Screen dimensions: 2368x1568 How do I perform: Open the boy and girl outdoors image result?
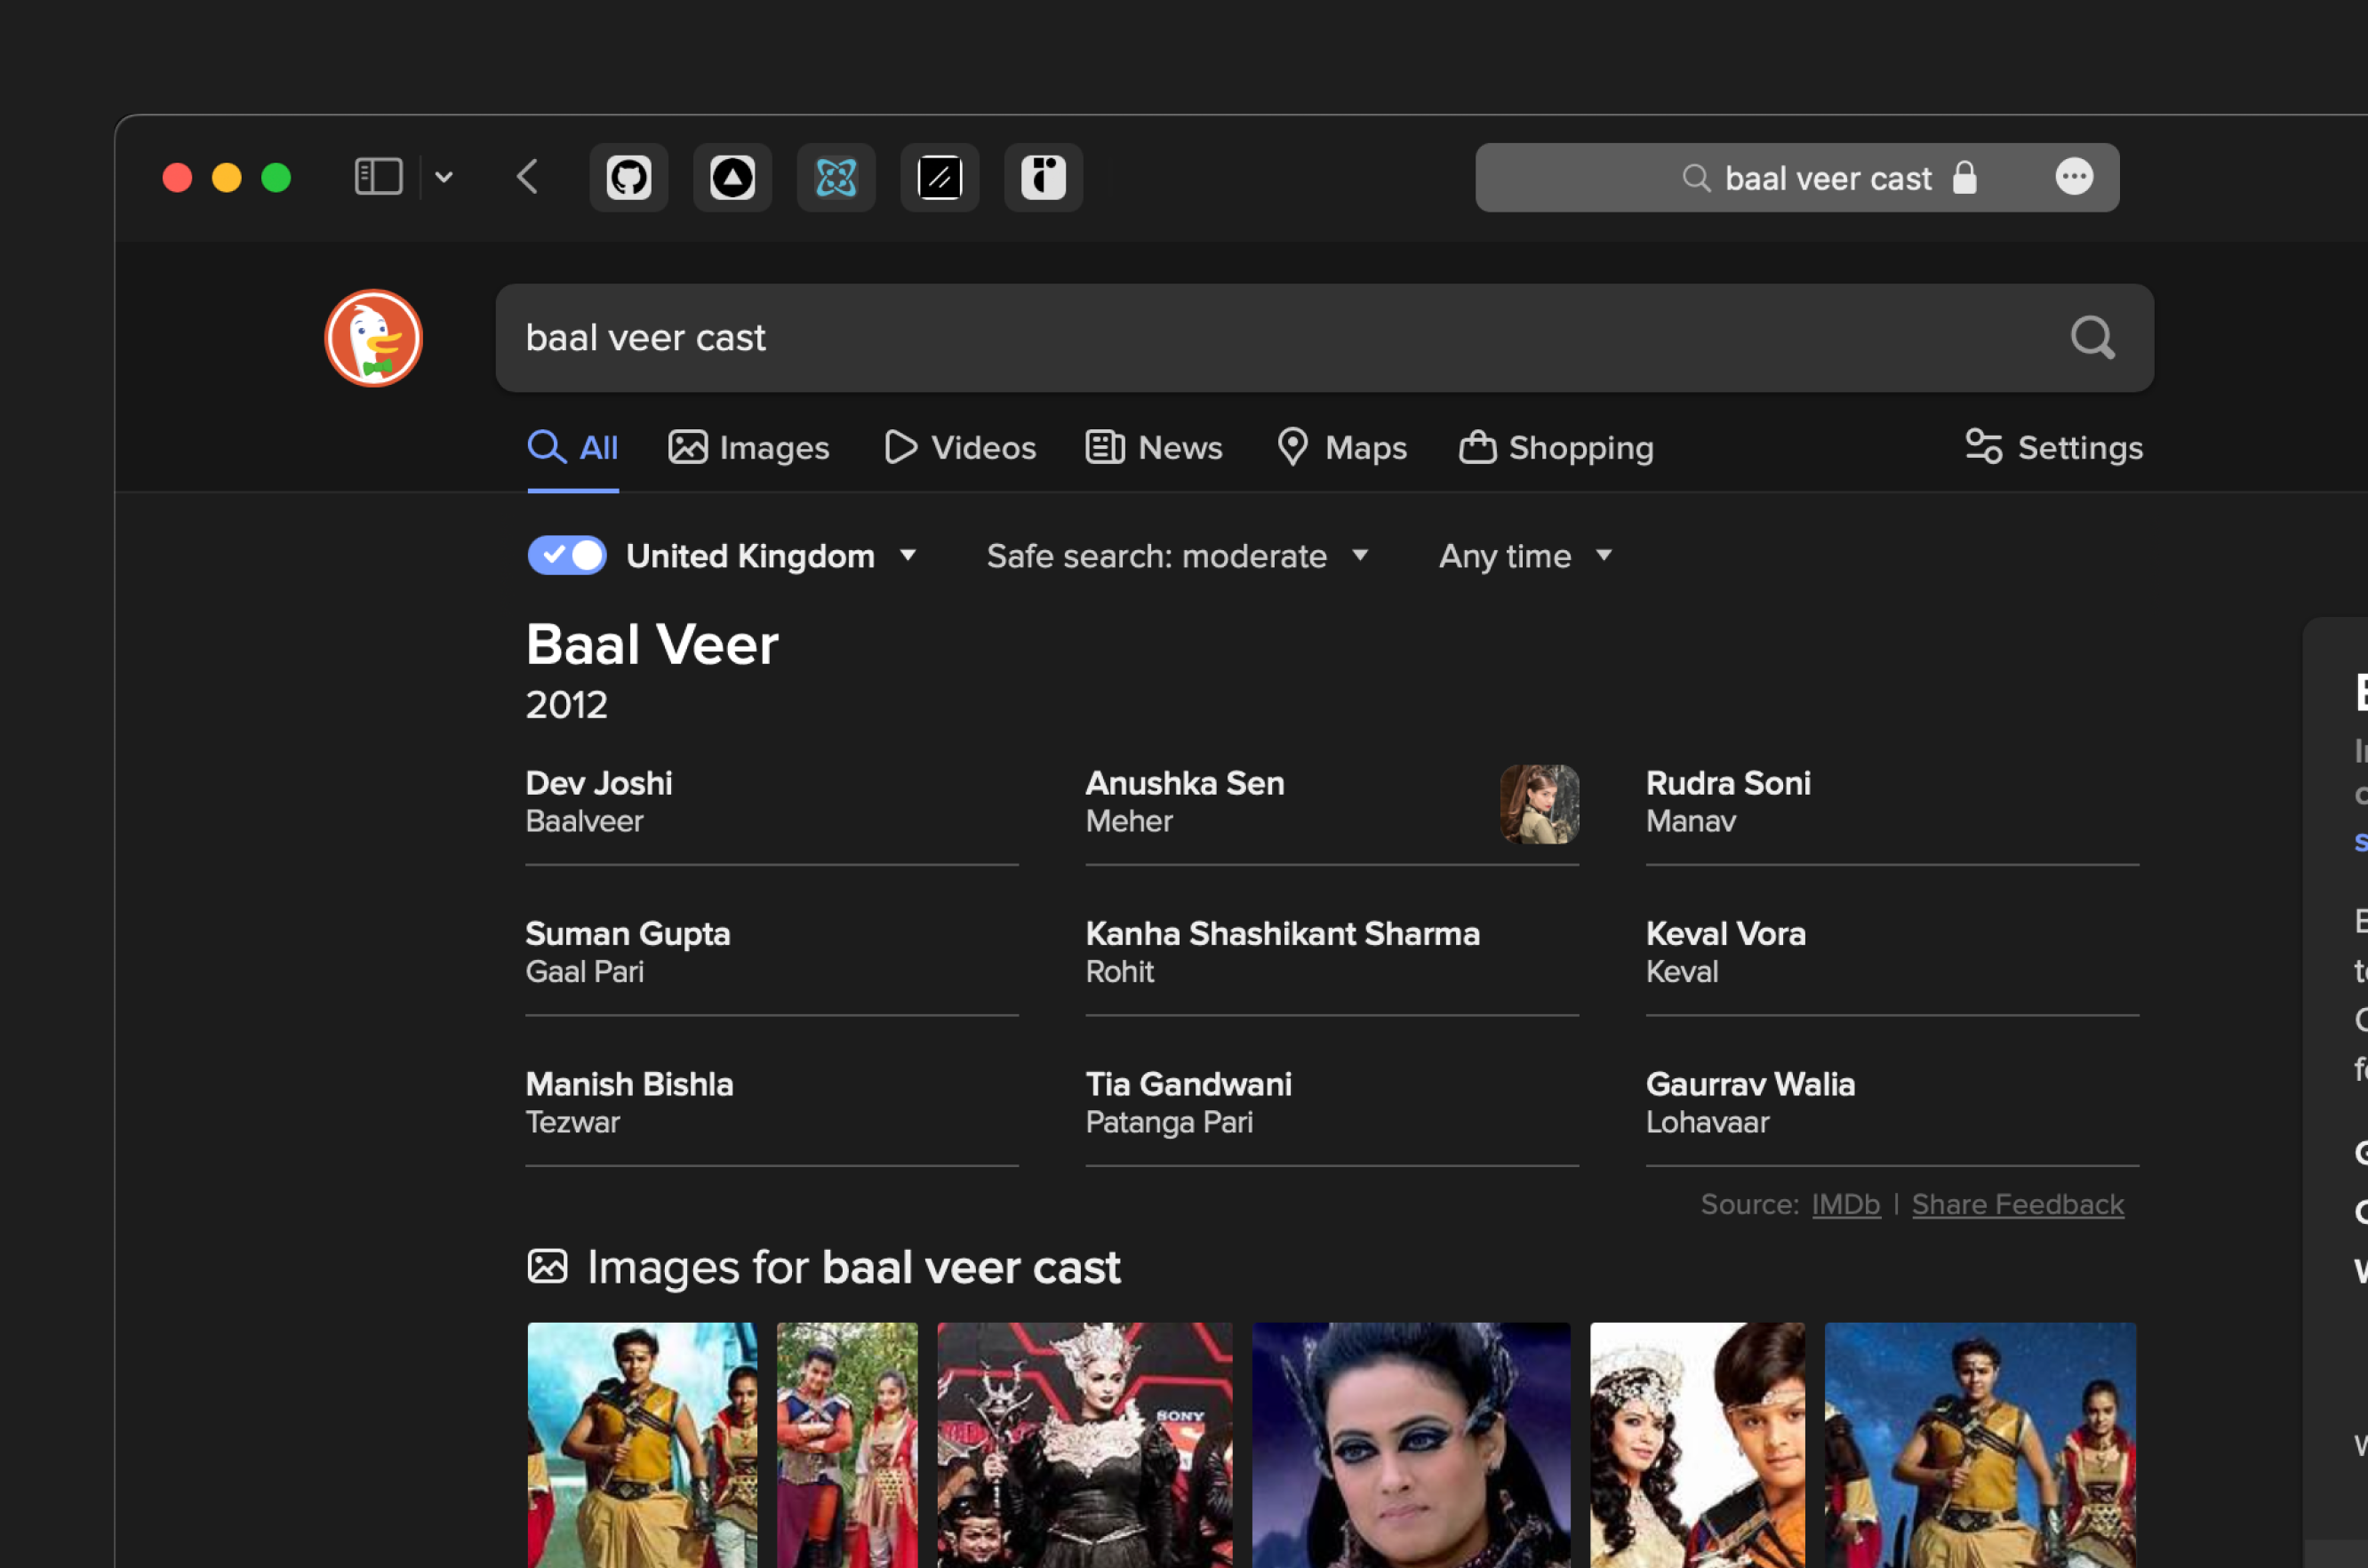pyautogui.click(x=847, y=1445)
